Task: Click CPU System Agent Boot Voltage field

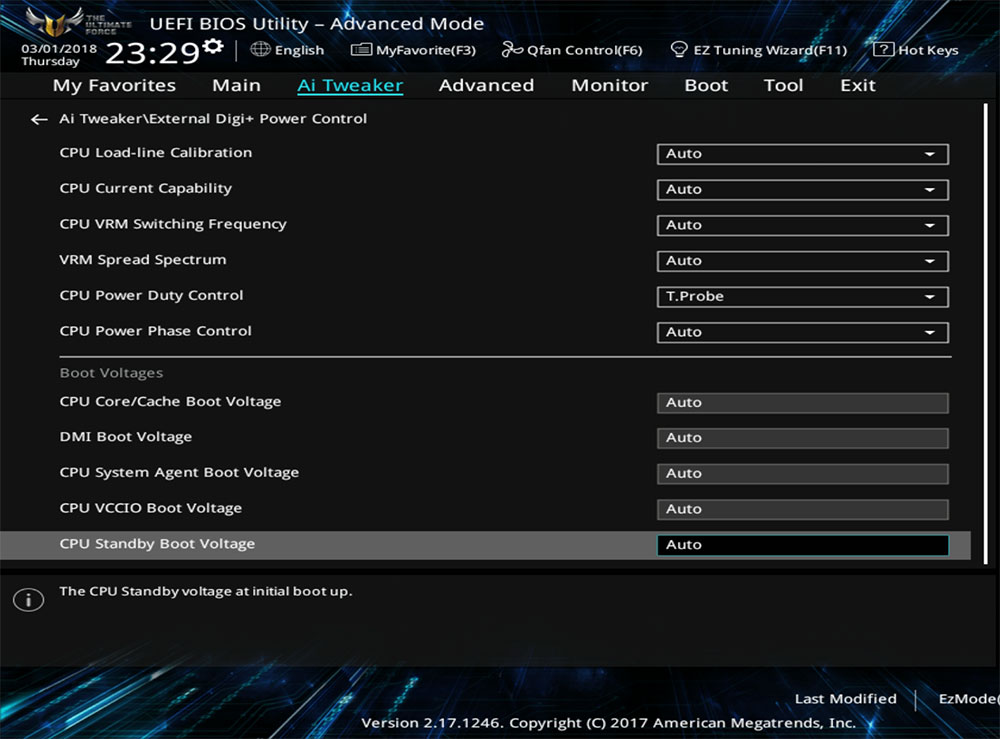Action: pyautogui.click(x=802, y=474)
